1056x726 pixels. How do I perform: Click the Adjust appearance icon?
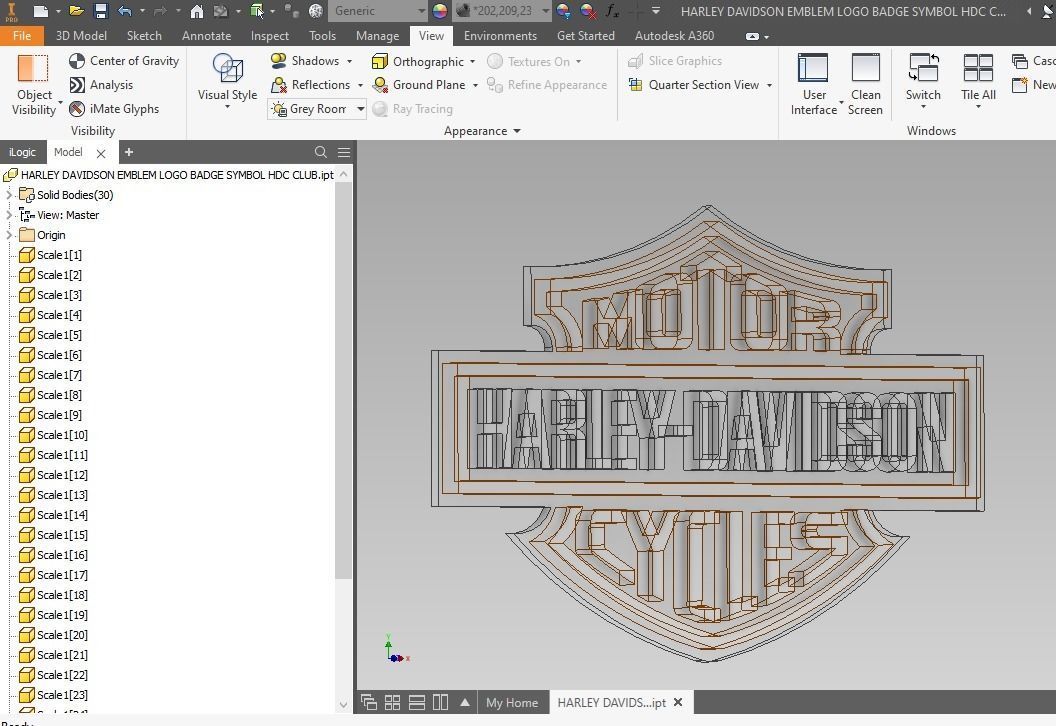(564, 11)
